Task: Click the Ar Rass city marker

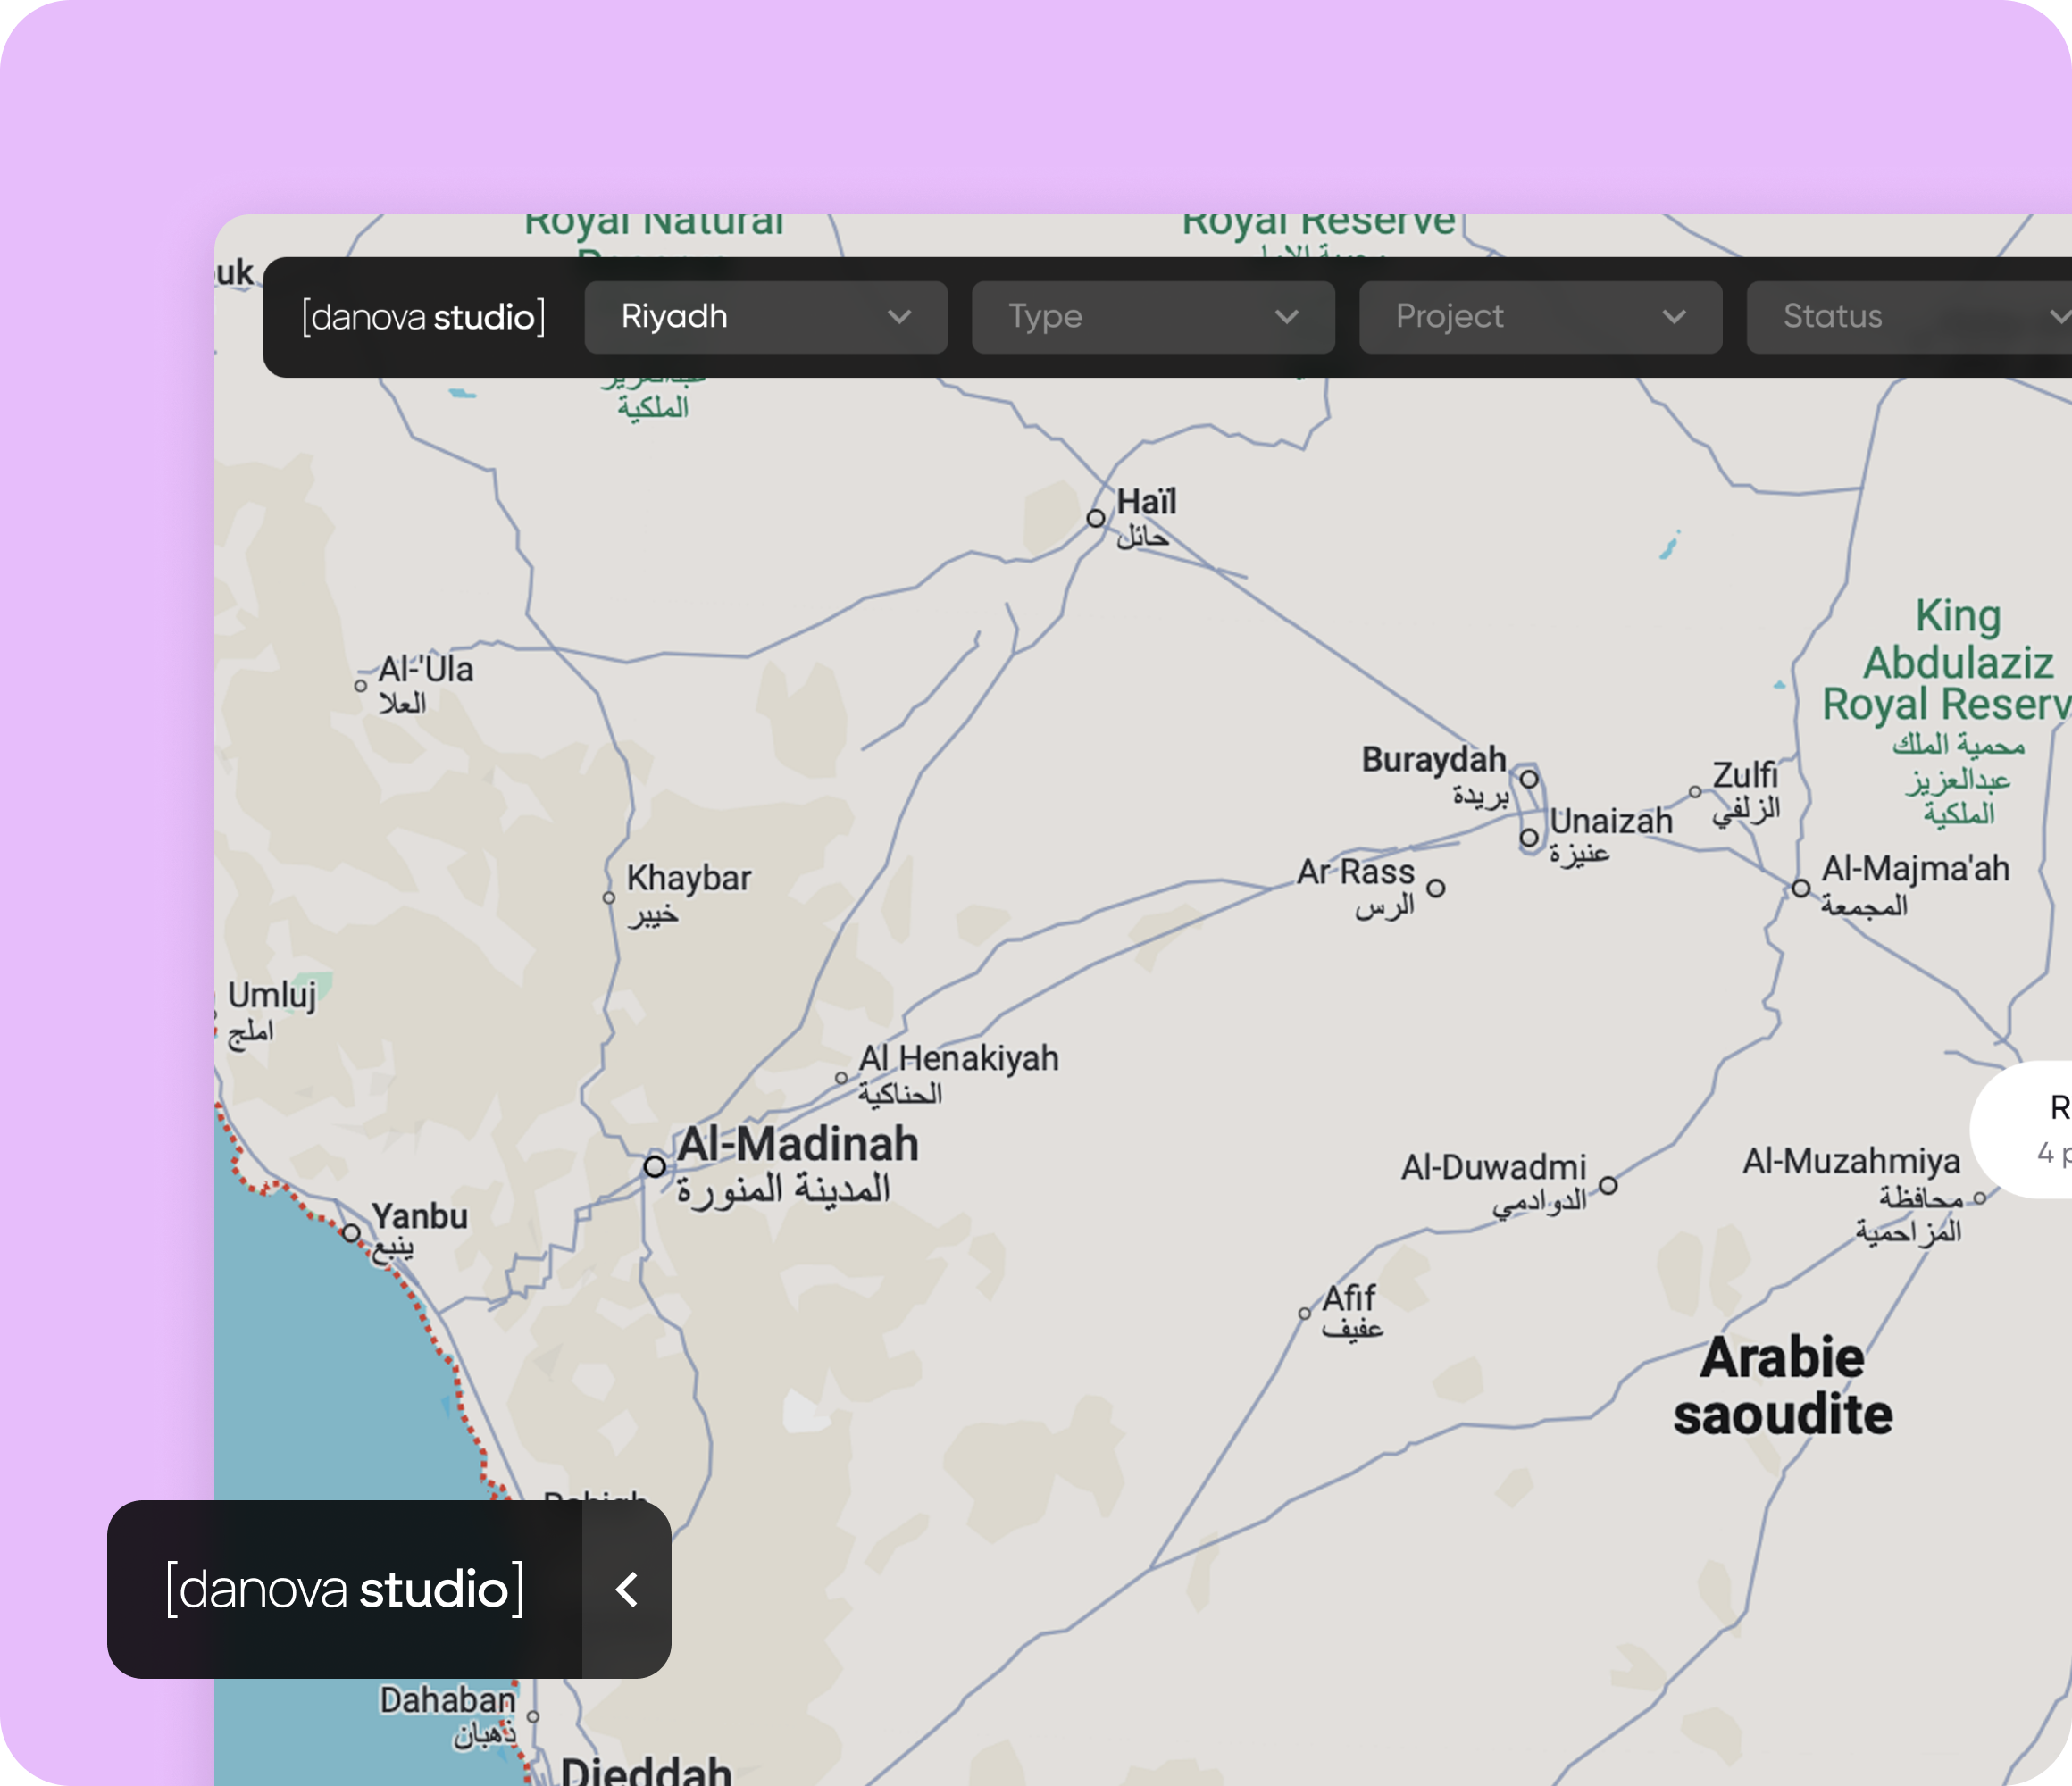Action: point(1436,888)
